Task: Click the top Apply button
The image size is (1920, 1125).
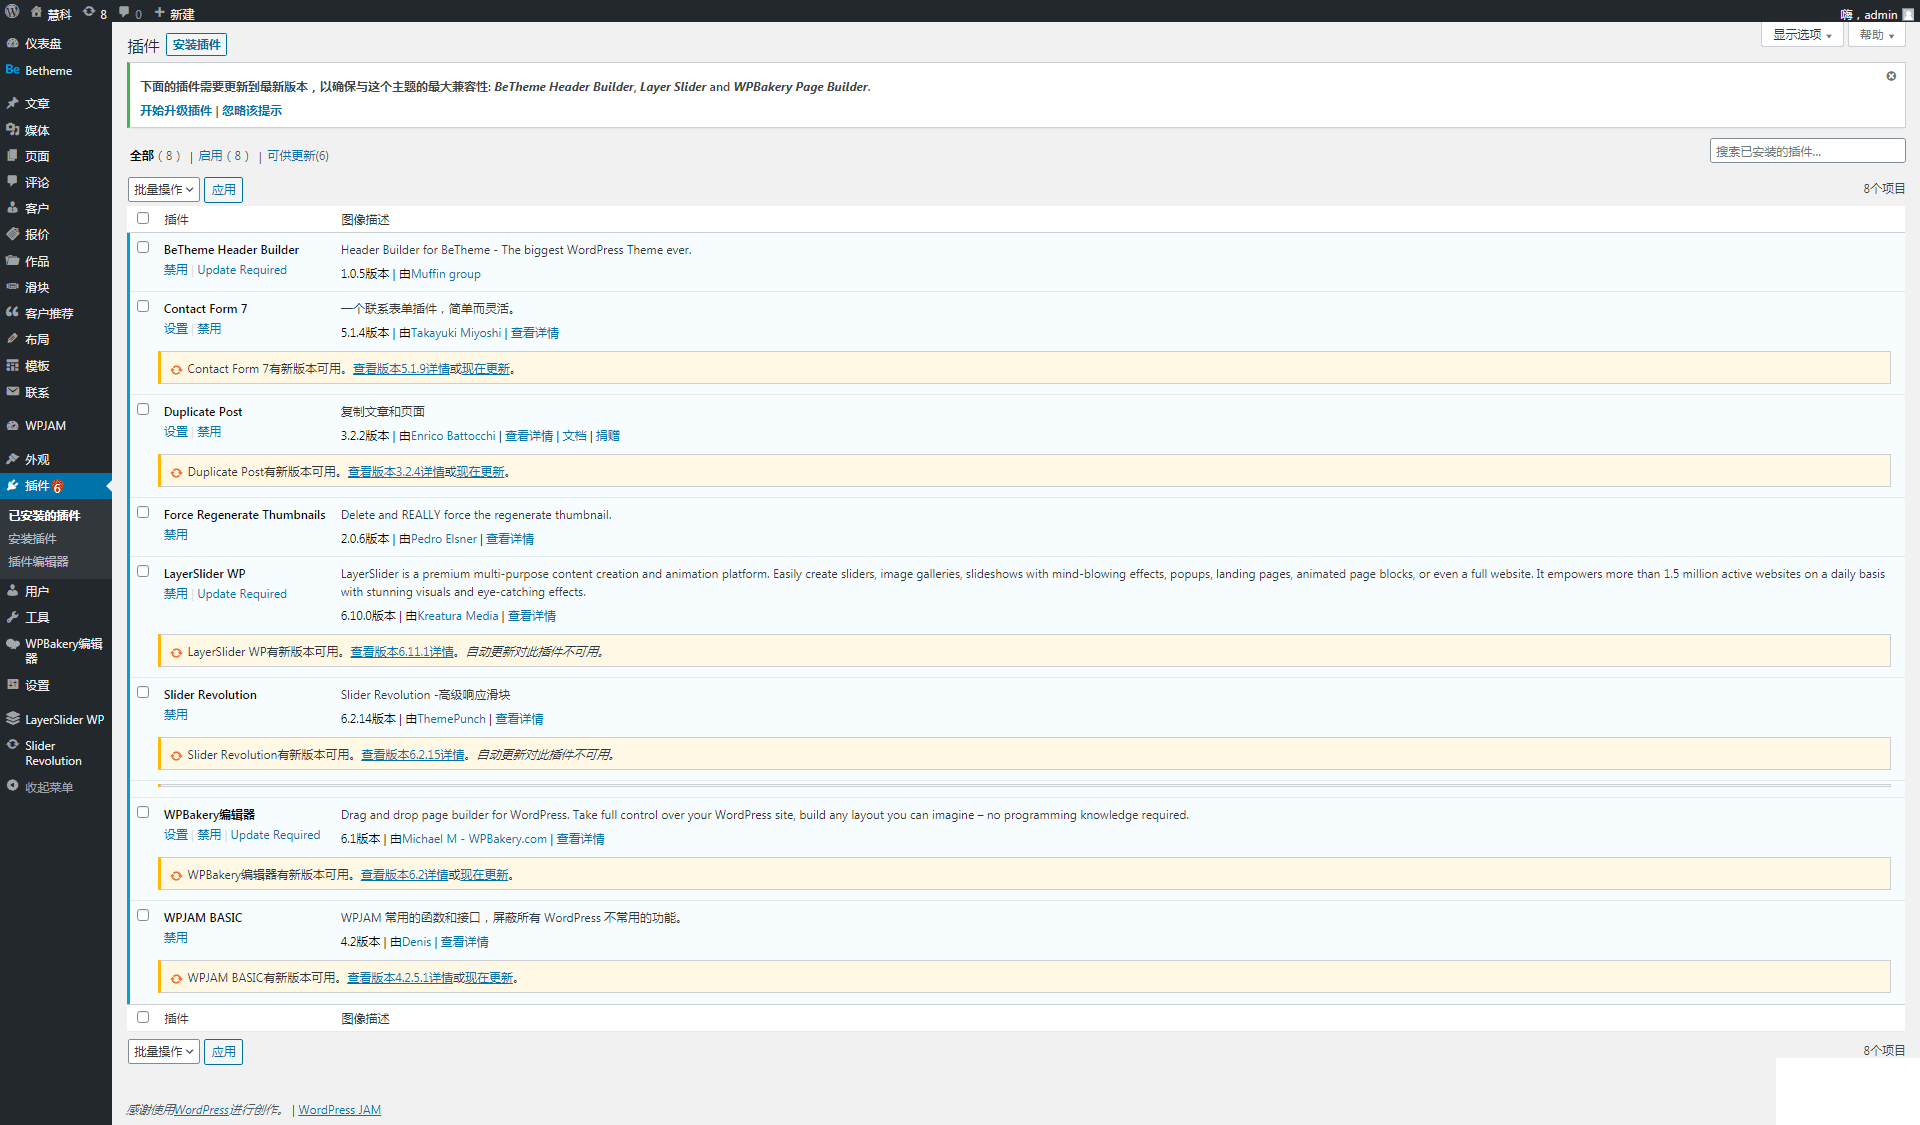Action: tap(224, 189)
